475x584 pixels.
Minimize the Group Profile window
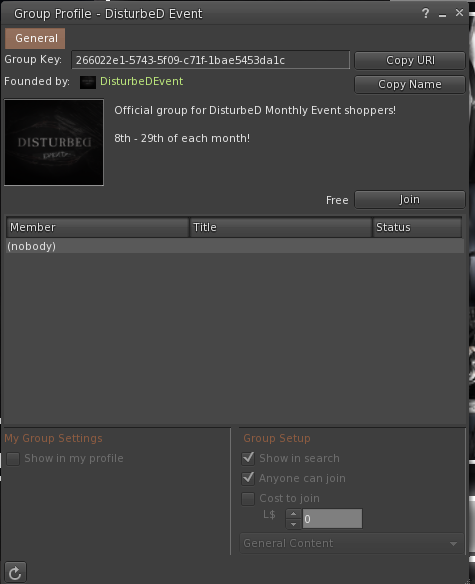click(x=442, y=15)
